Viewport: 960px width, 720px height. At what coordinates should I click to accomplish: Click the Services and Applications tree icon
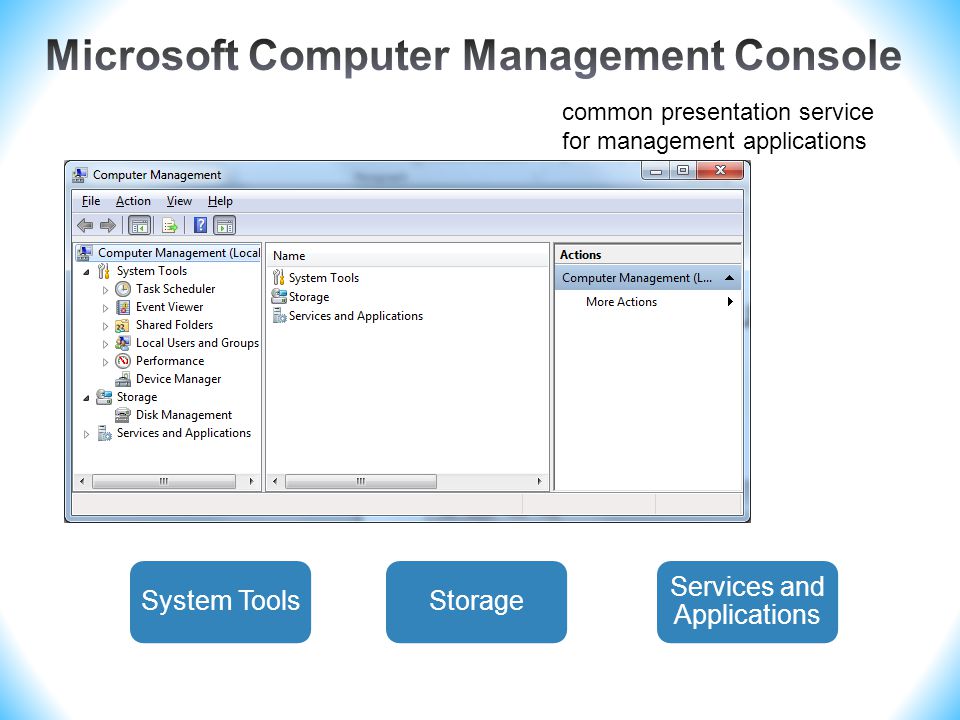click(105, 433)
